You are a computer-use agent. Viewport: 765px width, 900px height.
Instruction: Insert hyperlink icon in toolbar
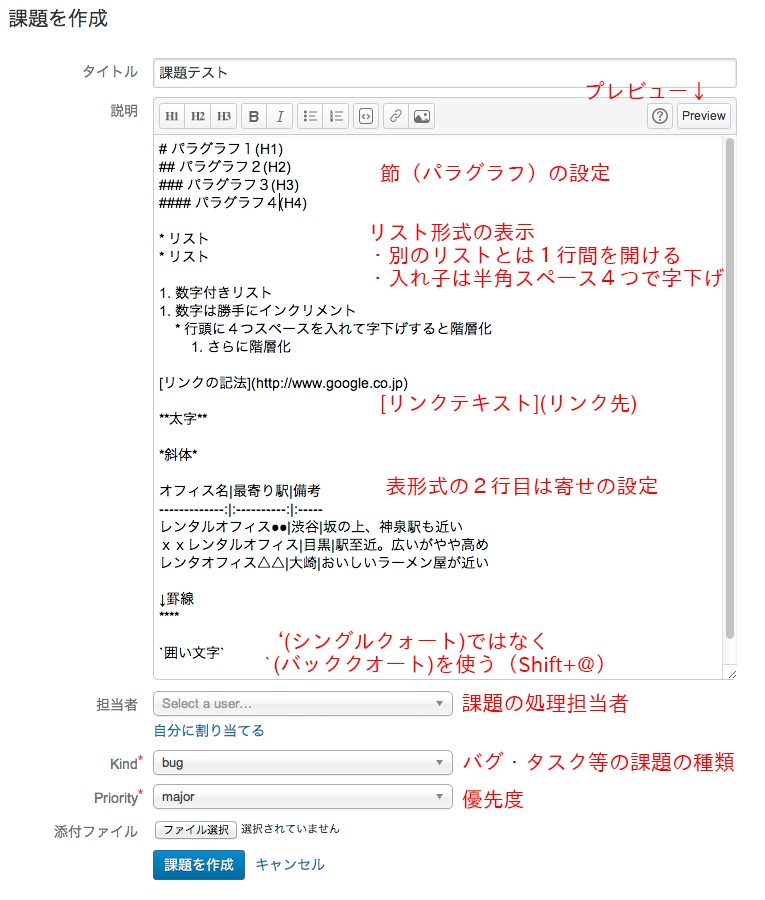click(x=395, y=117)
